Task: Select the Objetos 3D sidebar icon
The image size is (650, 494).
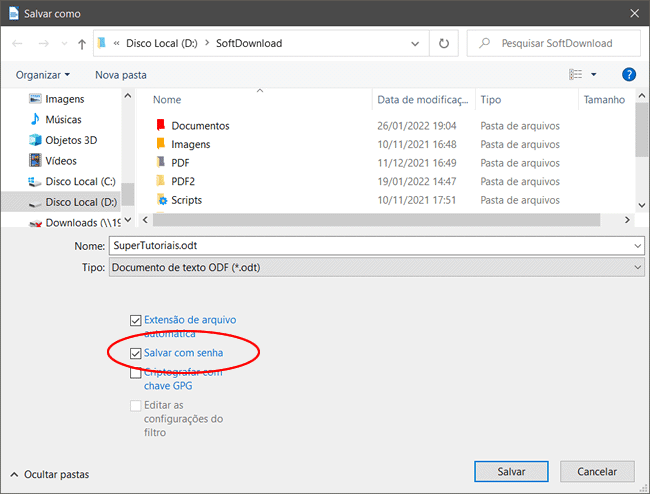Action: [x=35, y=140]
